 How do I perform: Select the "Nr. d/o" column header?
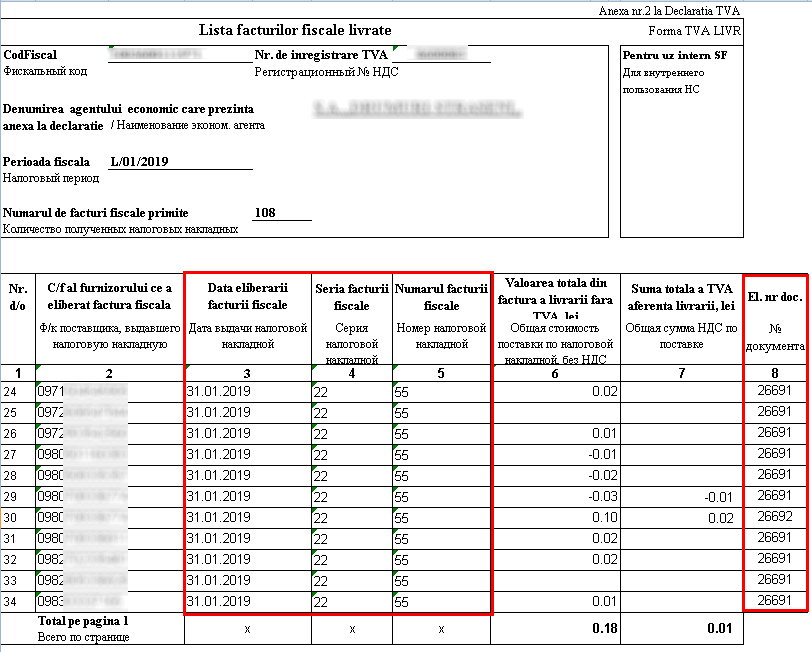point(18,297)
